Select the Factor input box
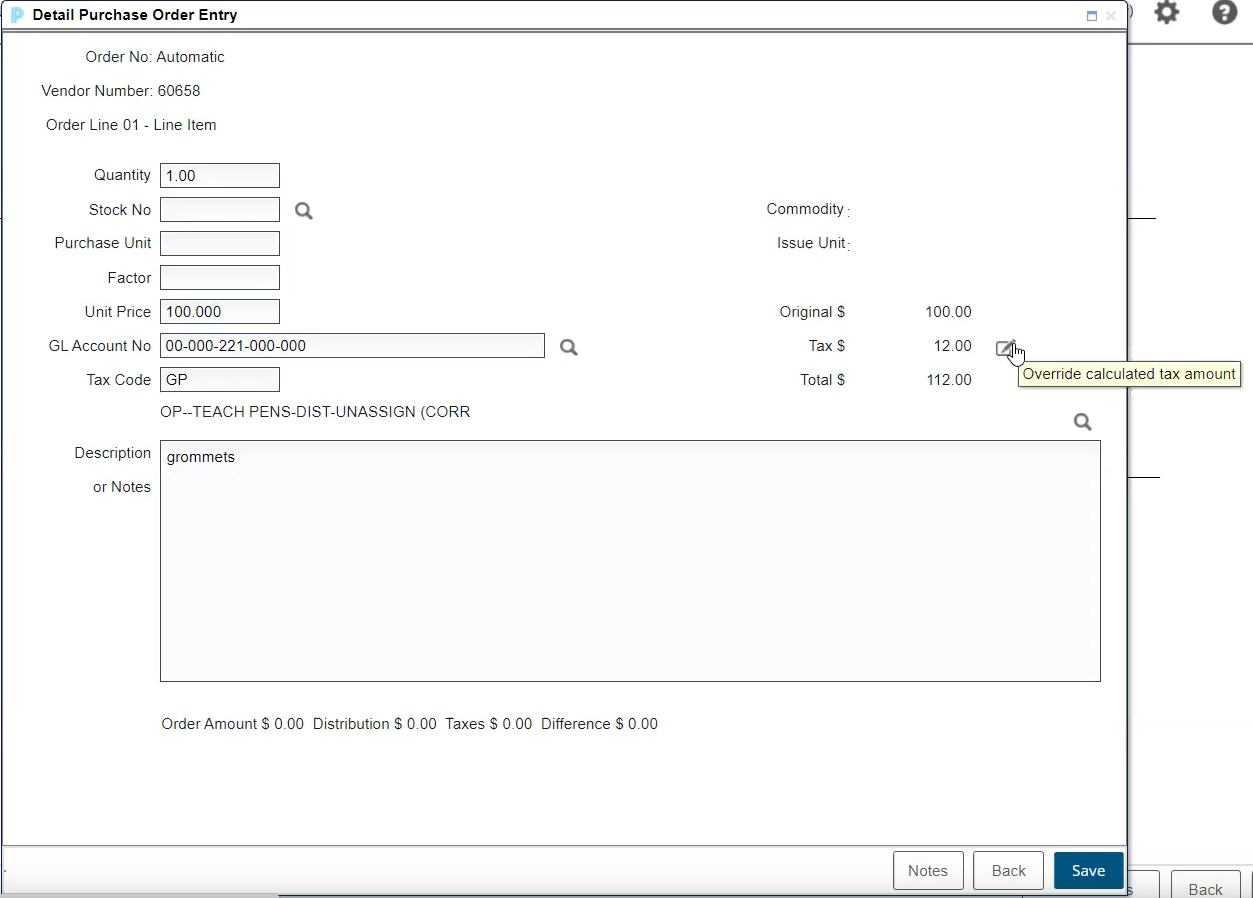 tap(219, 278)
